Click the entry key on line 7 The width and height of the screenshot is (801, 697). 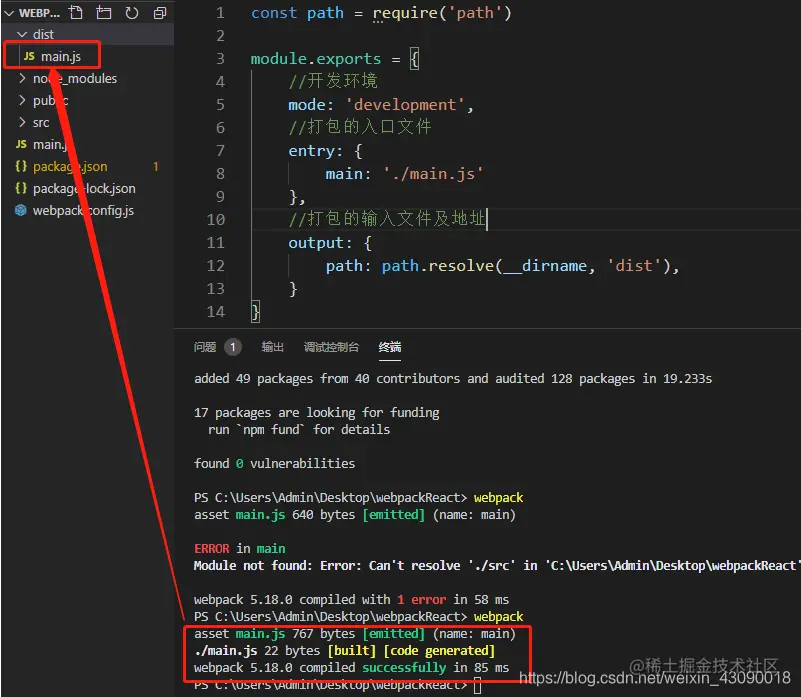tap(311, 151)
